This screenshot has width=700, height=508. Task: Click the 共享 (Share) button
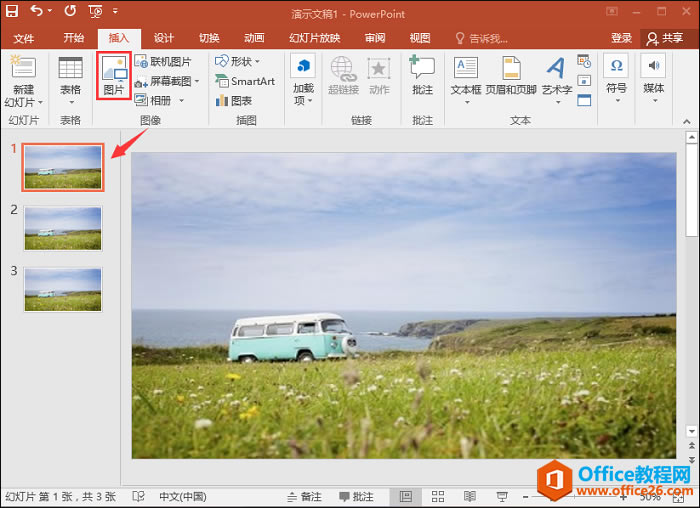[665, 38]
